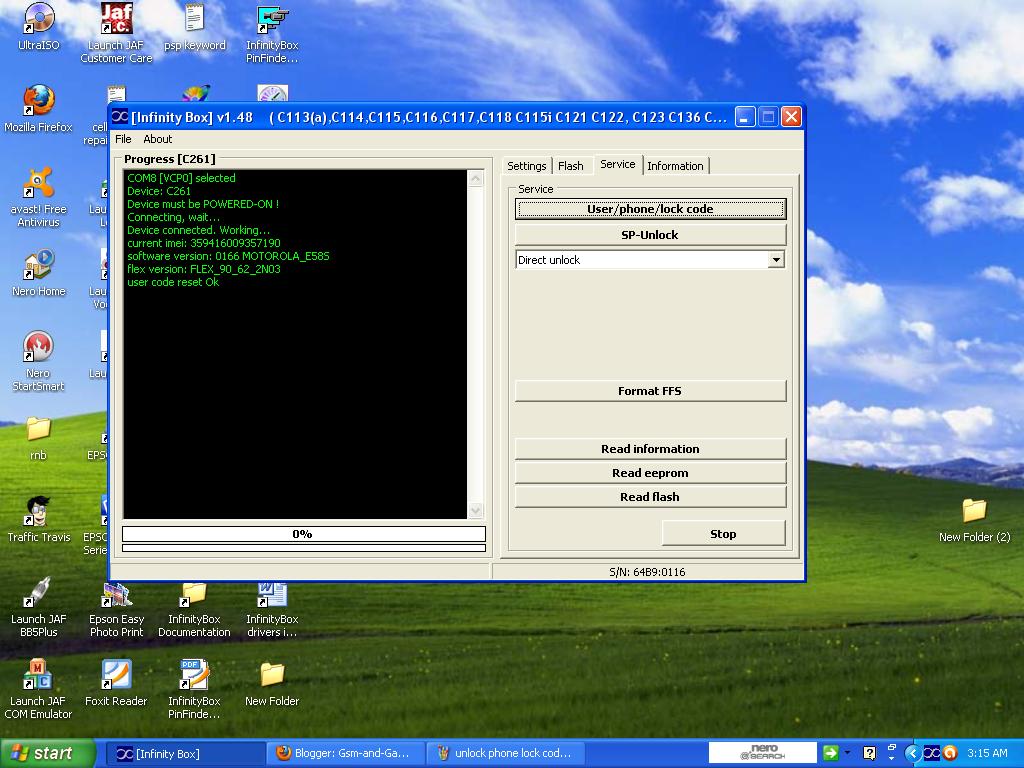The width and height of the screenshot is (1024, 768).
Task: Switch to Blogger Gsm-and-Ga taskbar window
Action: 346,754
